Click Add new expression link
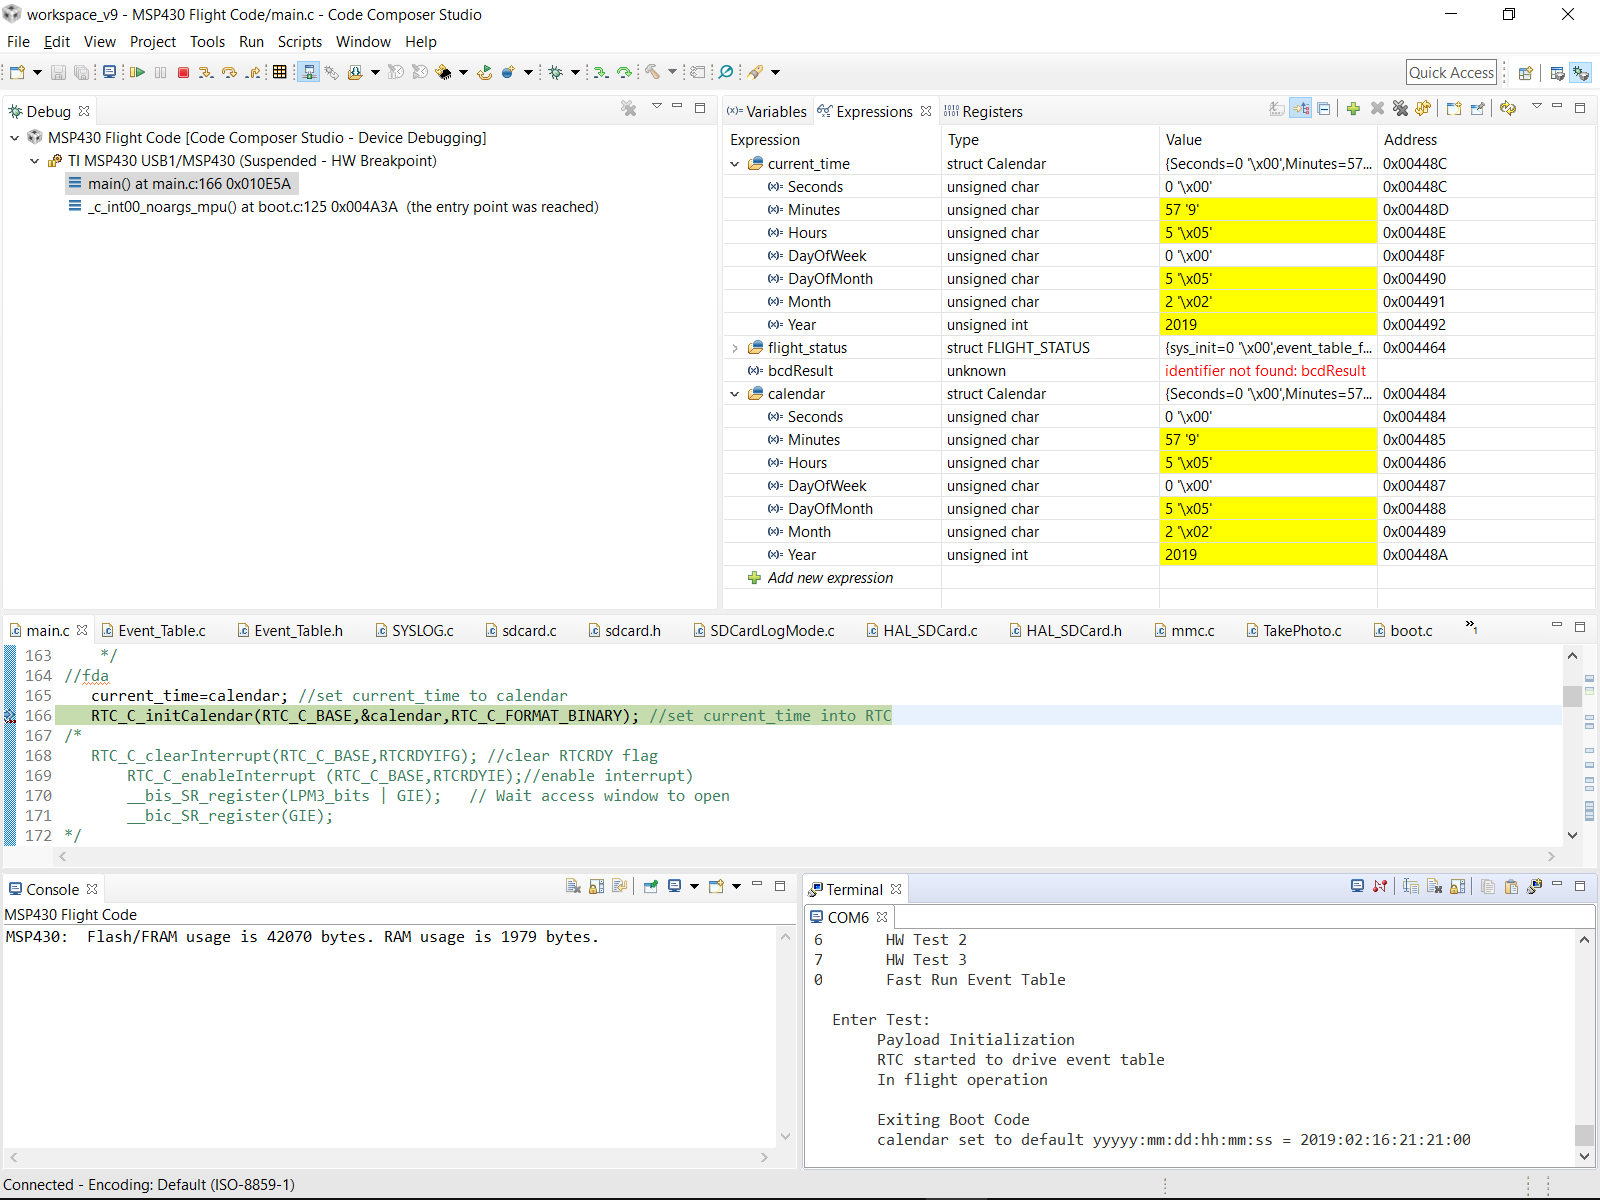Viewport: 1600px width, 1200px height. (x=830, y=578)
